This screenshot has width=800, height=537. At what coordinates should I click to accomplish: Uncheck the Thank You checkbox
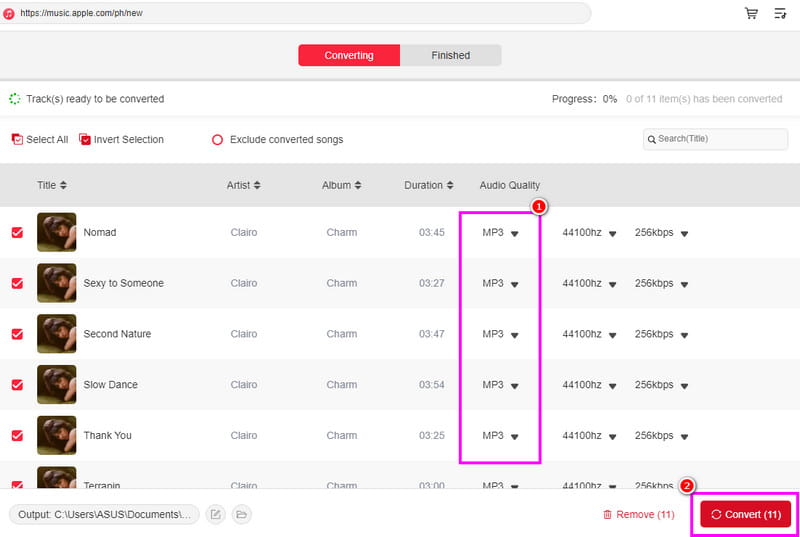click(17, 436)
